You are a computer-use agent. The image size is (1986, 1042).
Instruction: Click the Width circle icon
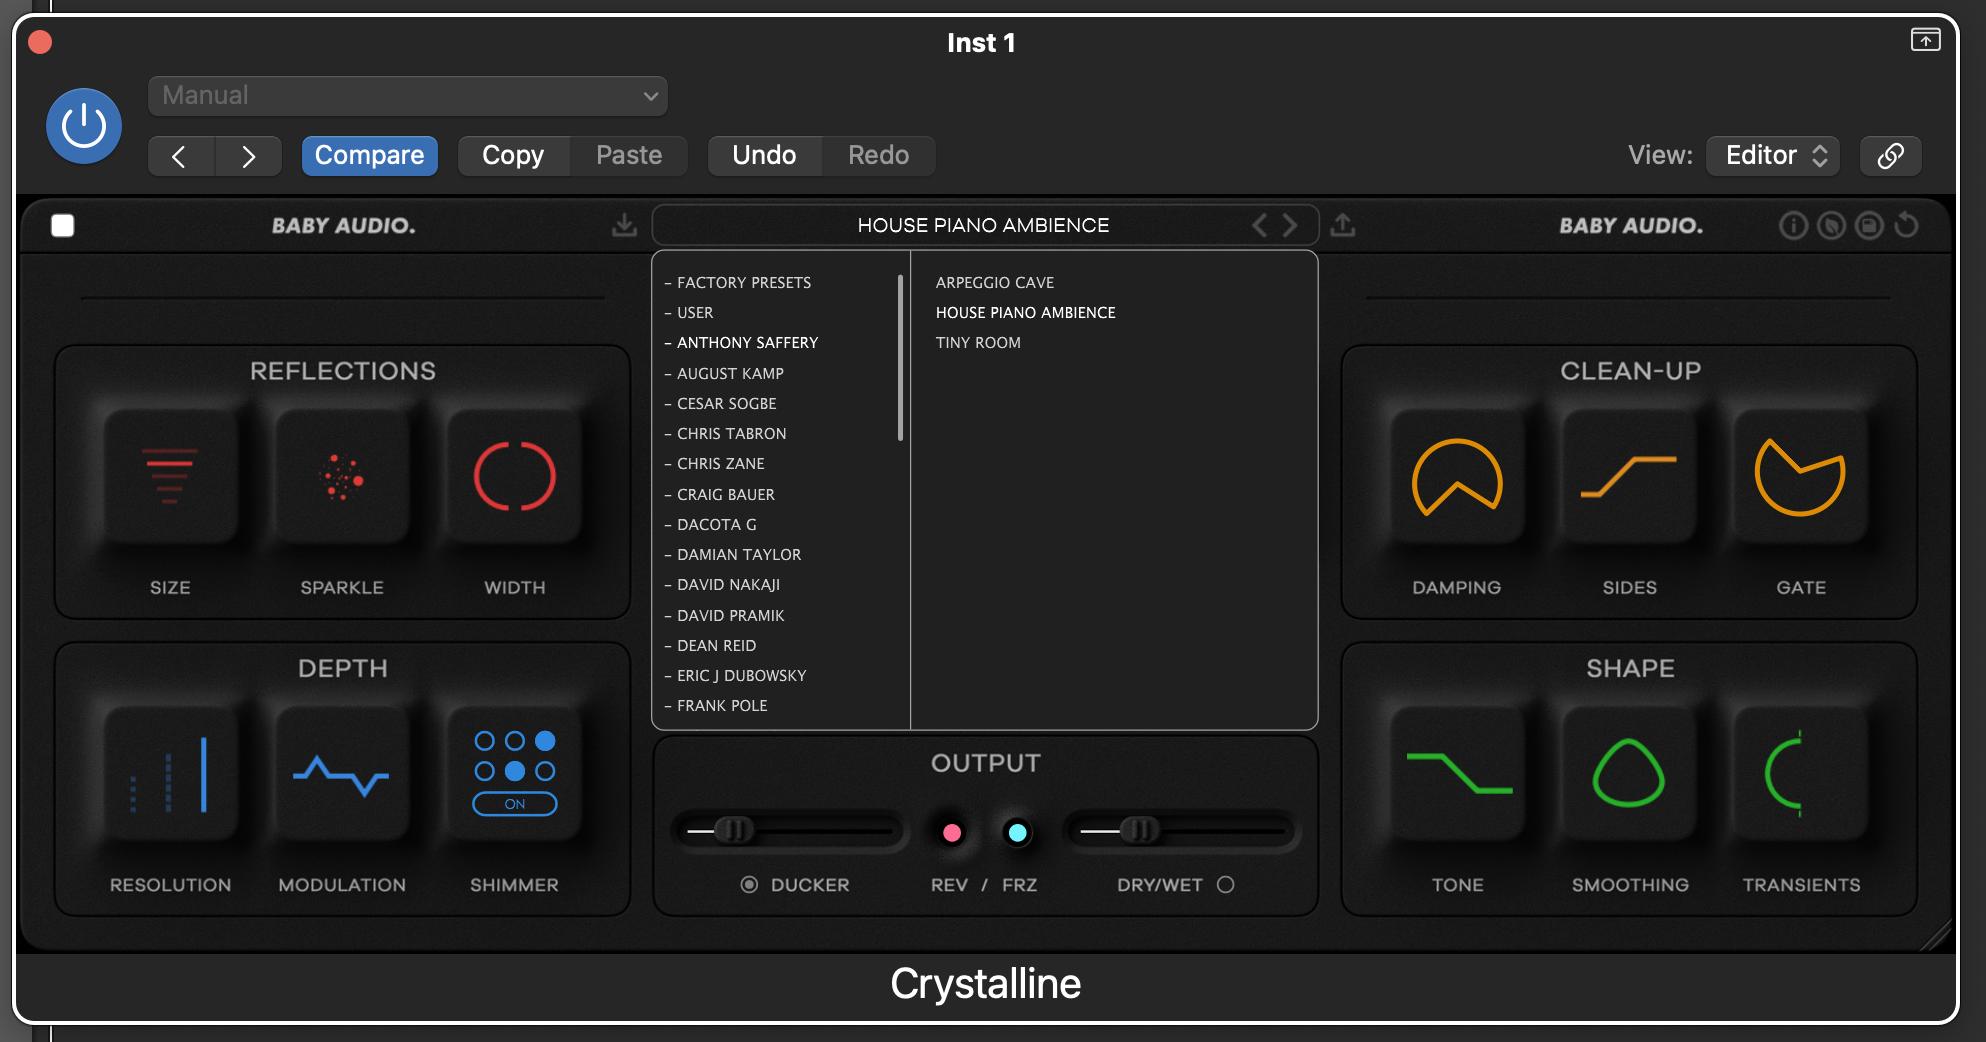514,476
